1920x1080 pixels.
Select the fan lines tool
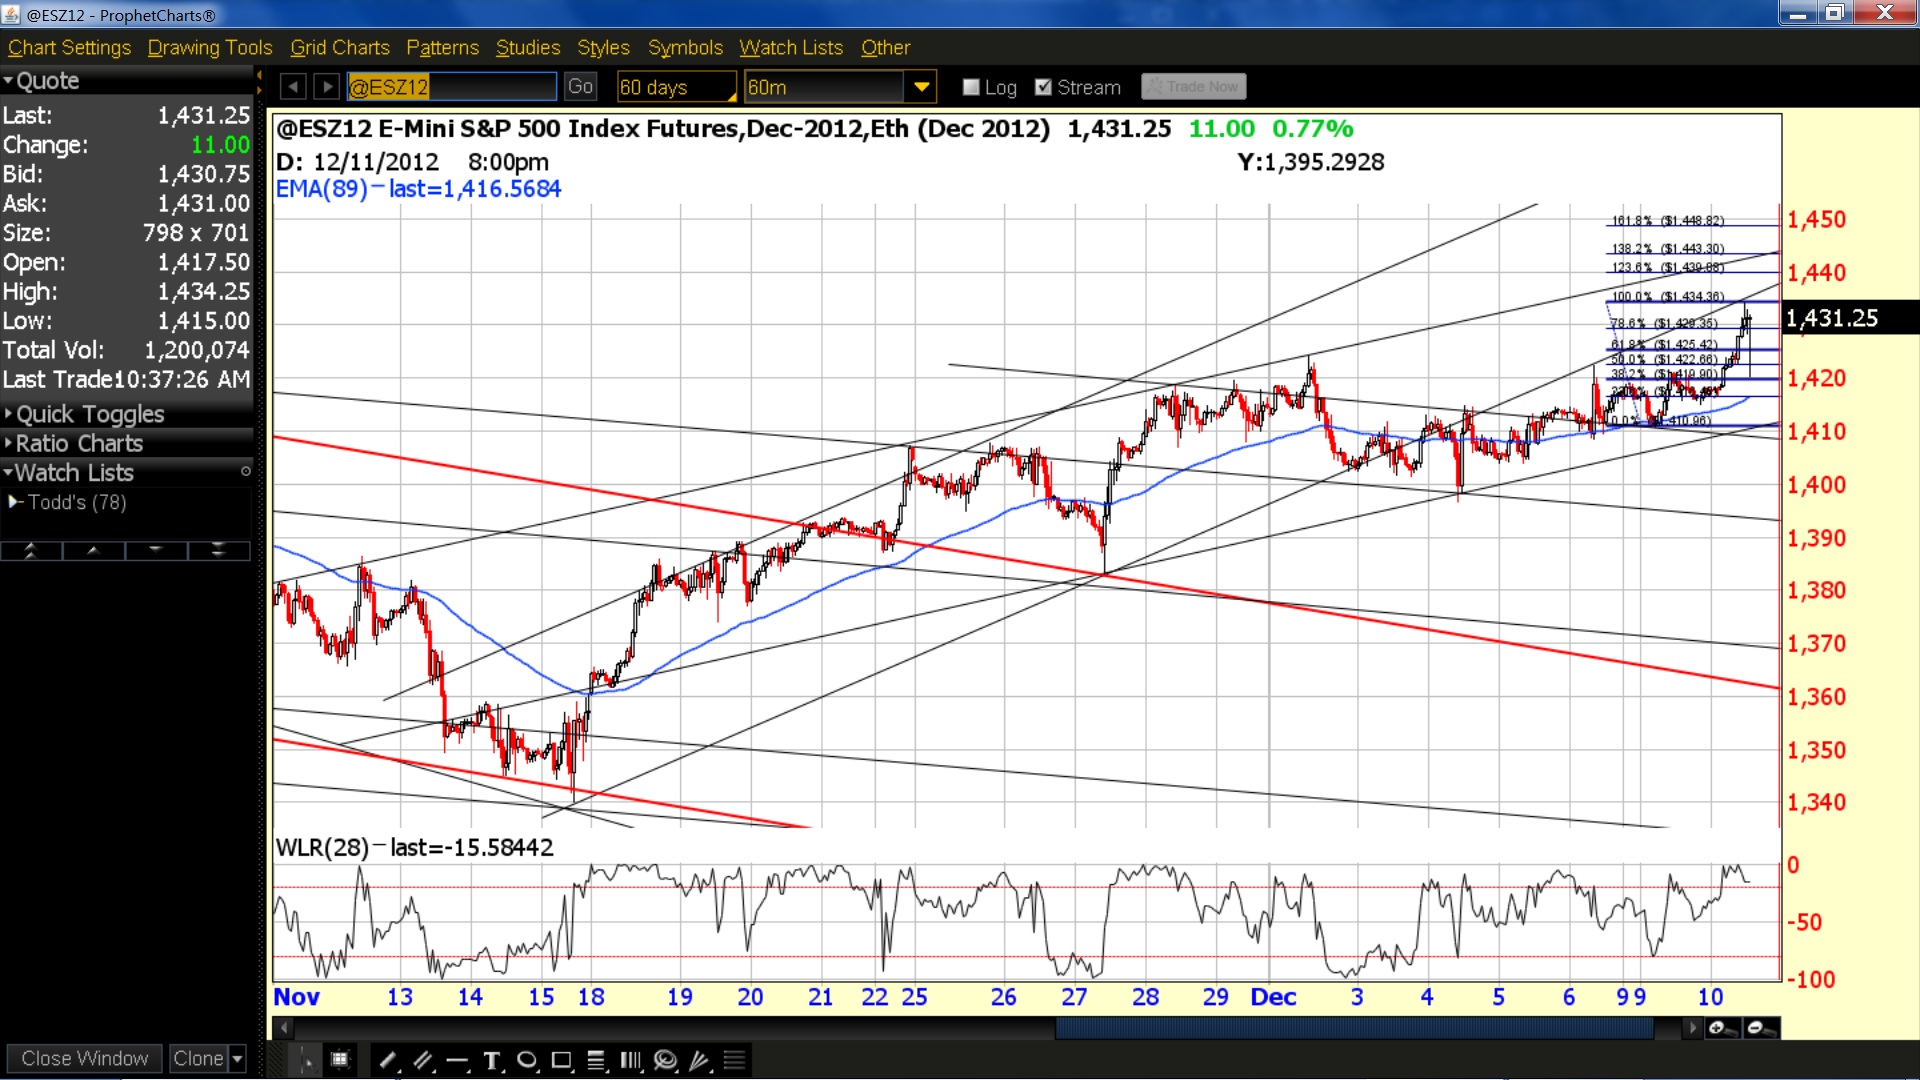[x=700, y=1060]
